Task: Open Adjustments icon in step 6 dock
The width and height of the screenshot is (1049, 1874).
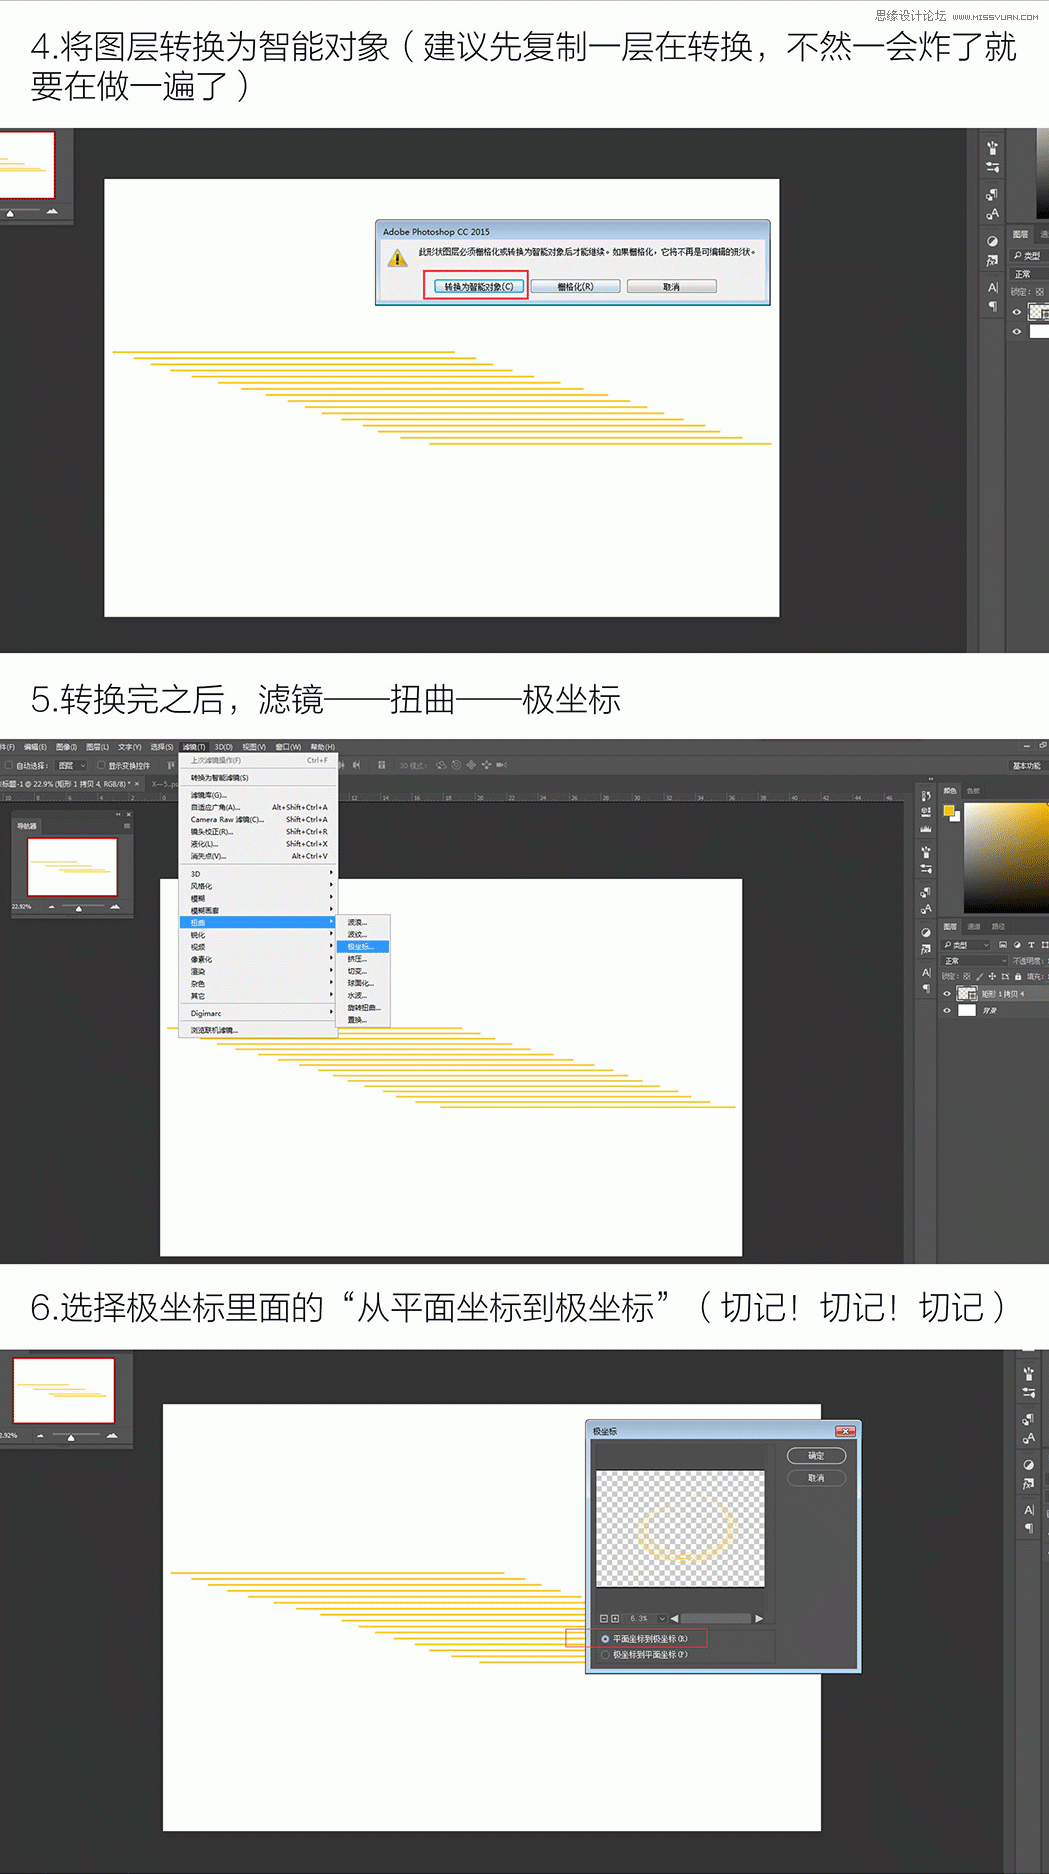Action: pos(1028,1464)
